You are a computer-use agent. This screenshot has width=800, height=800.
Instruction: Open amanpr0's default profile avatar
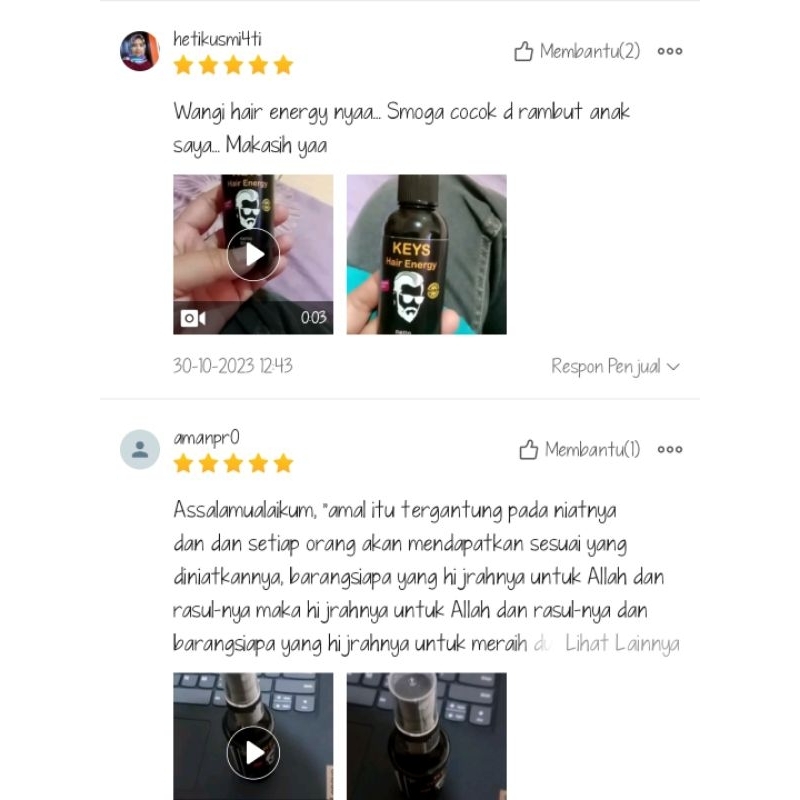(x=140, y=449)
